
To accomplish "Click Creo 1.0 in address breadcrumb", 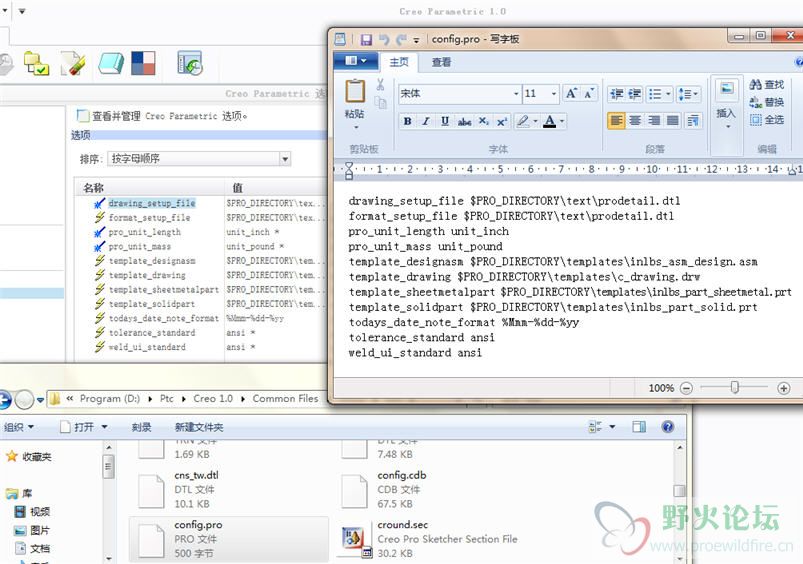I will [213, 399].
